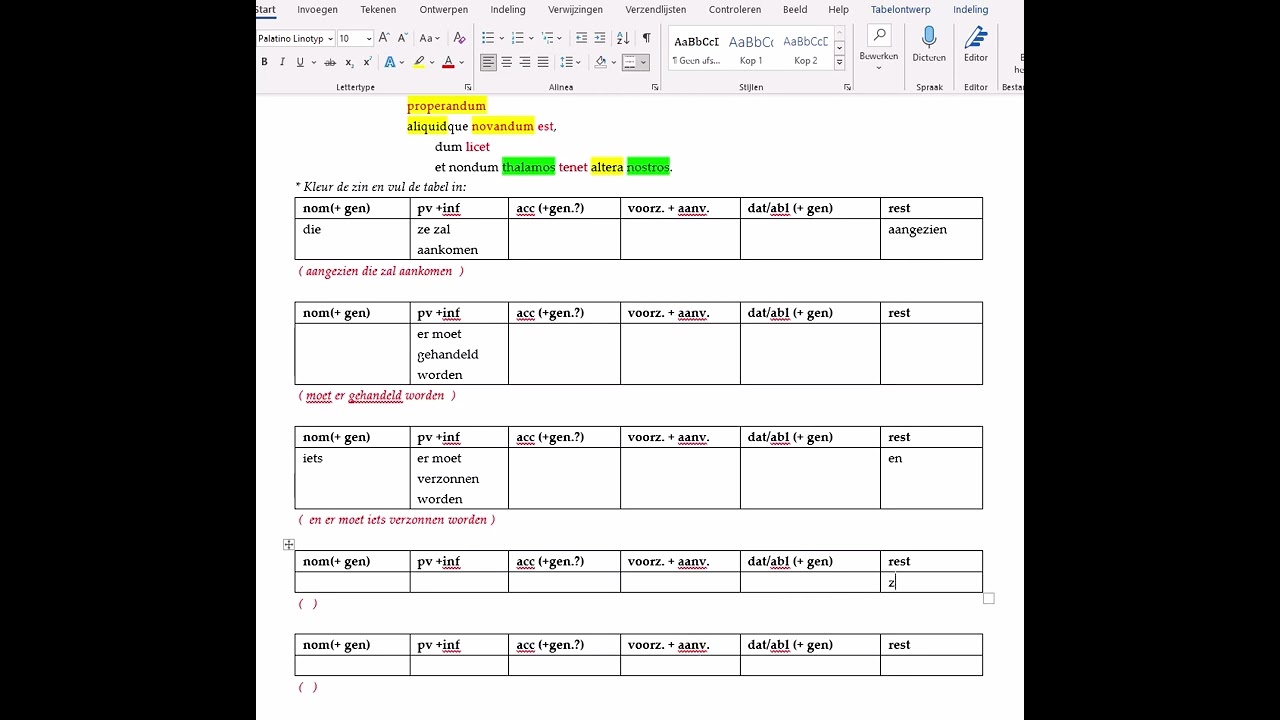
Task: Click the highlighted word 'novandum'
Action: tap(503, 126)
